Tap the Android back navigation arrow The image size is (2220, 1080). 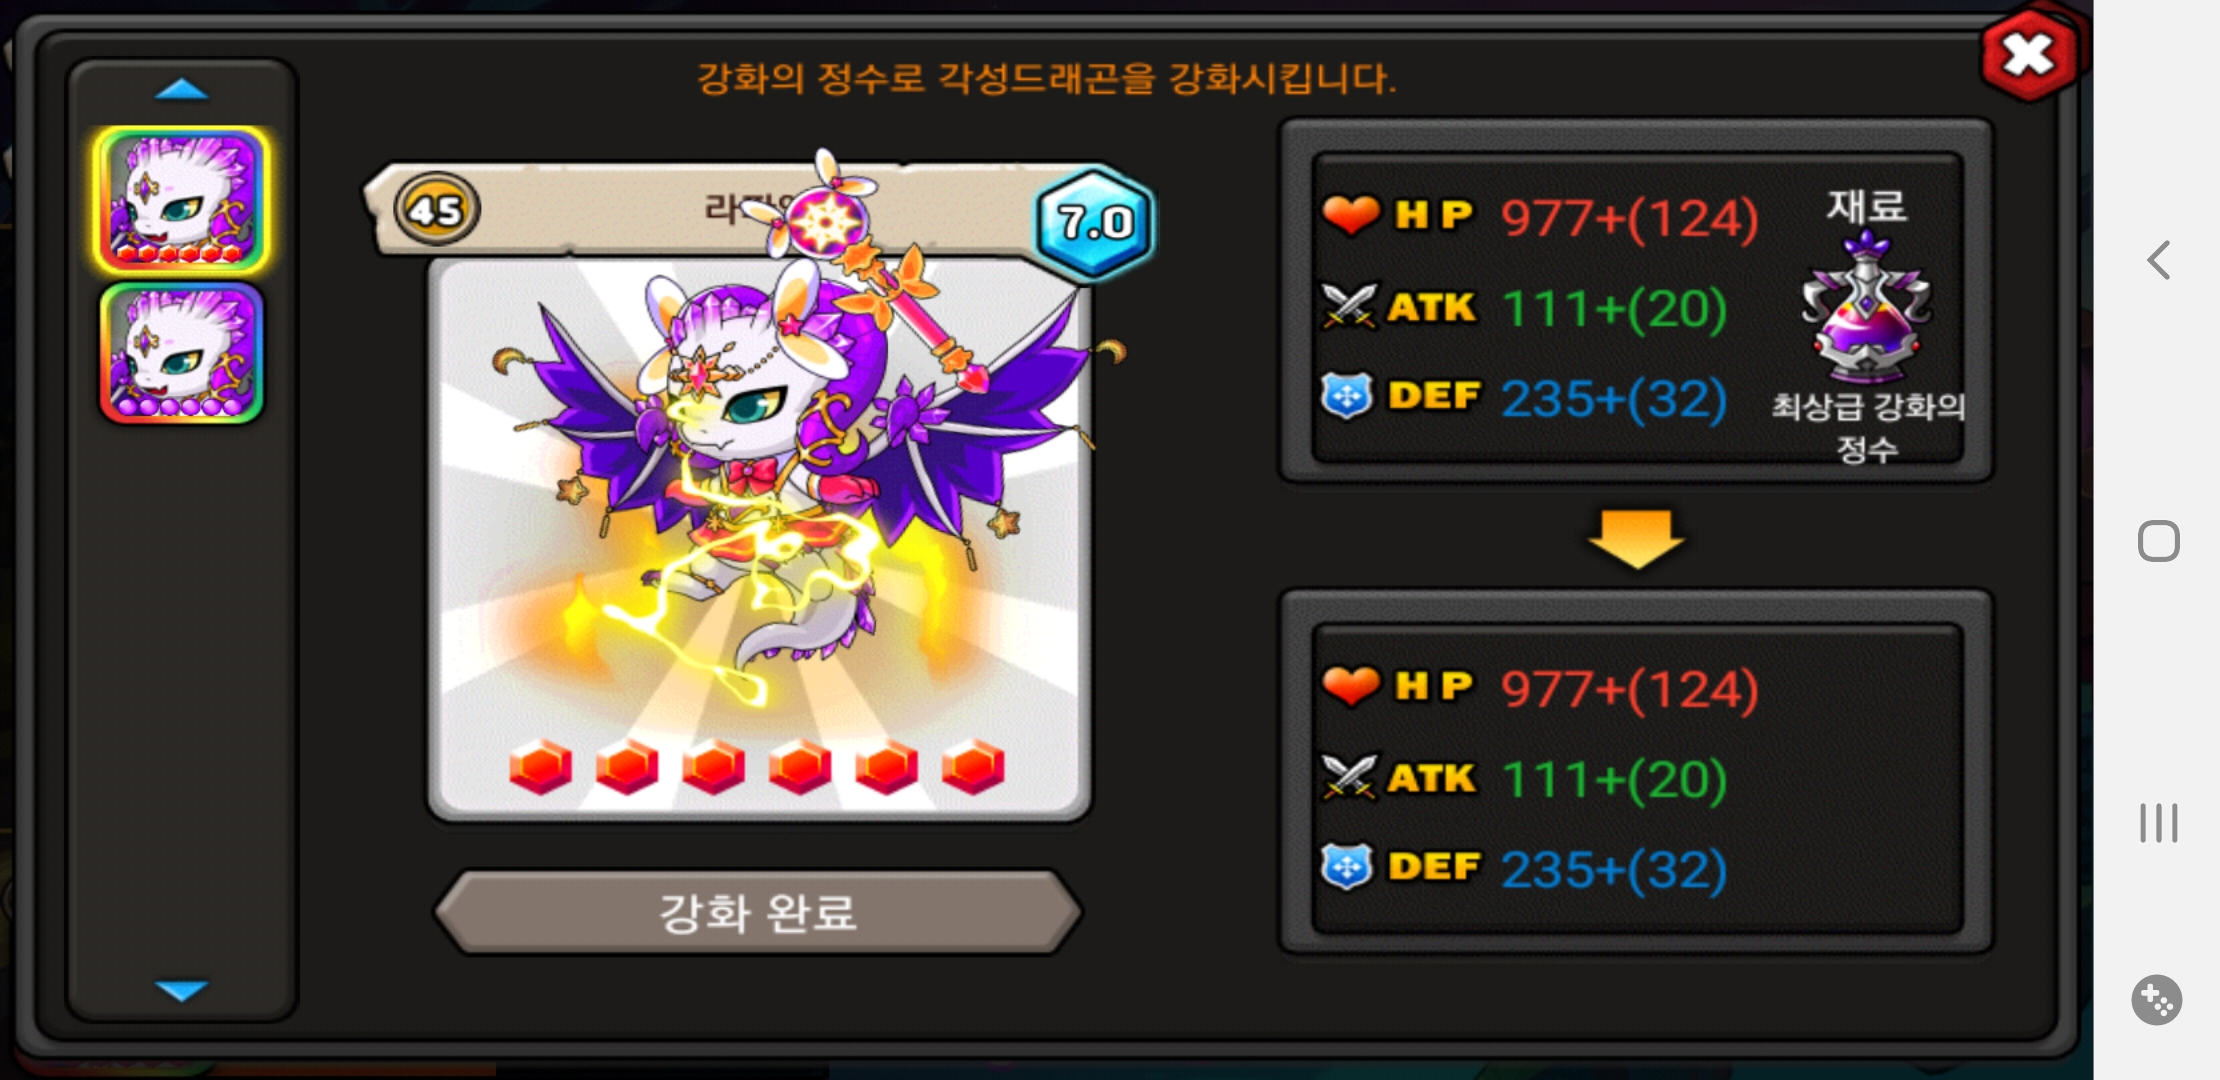(2158, 260)
